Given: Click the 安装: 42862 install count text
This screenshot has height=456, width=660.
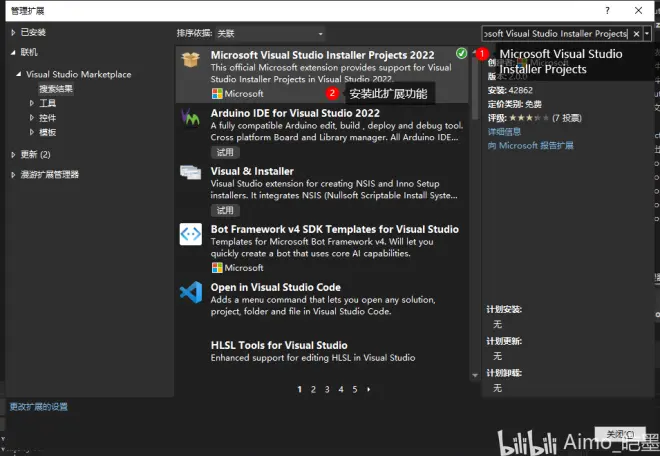Looking at the screenshot, I should coord(510,90).
